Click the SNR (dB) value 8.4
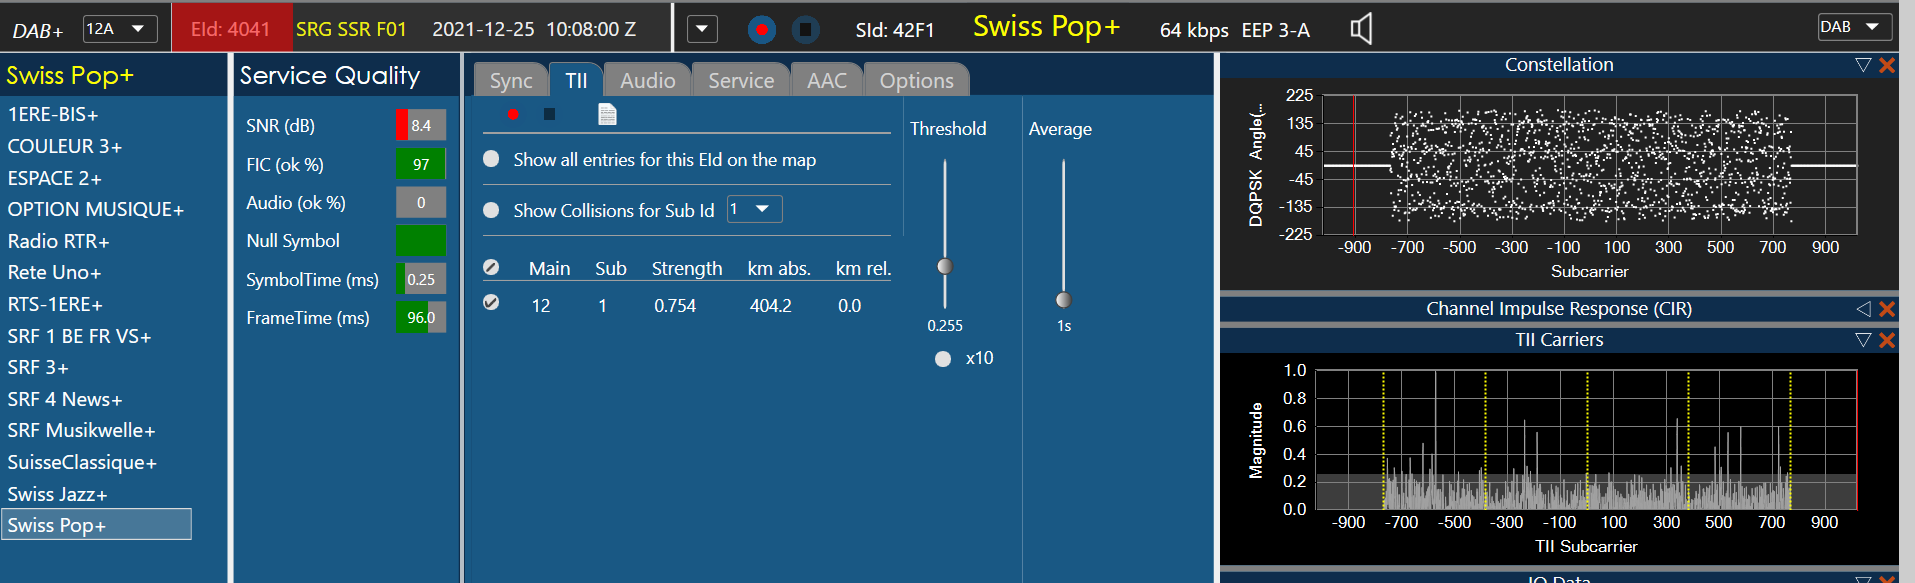Screen dimensions: 1915x583 point(421,125)
